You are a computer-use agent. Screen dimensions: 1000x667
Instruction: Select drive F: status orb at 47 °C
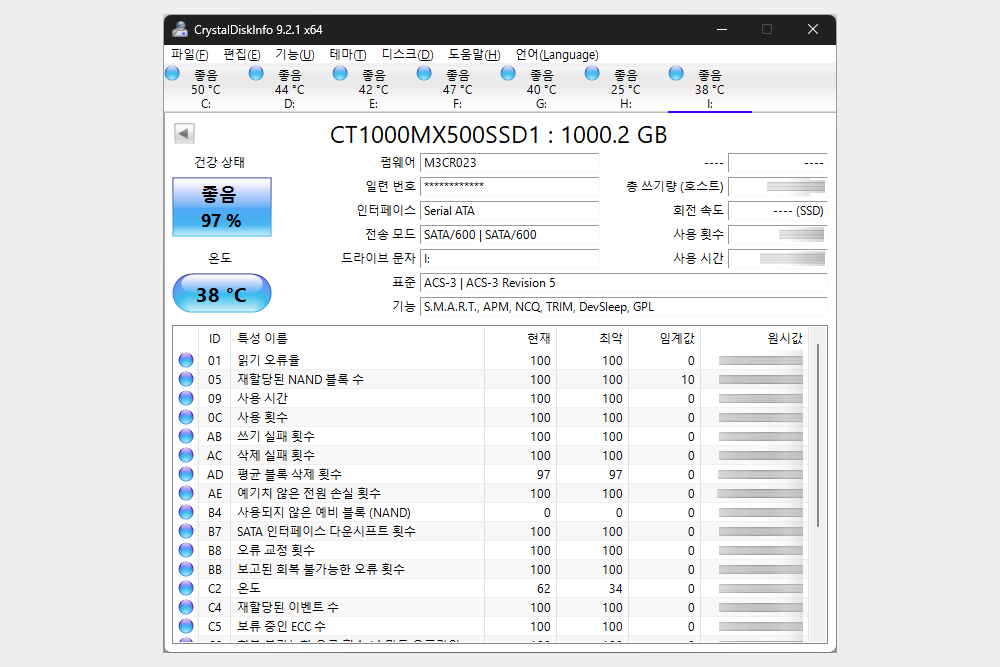(424, 73)
